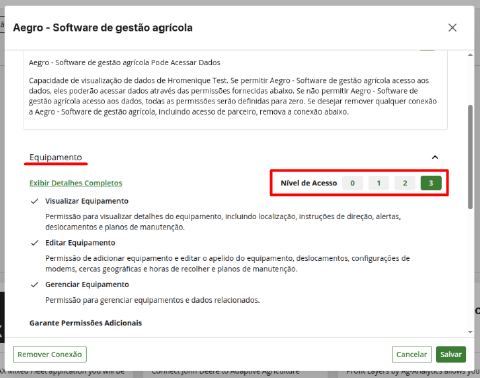Viewport: 480px width, 378px height.
Task: Select access level 3 button
Action: [x=431, y=183]
